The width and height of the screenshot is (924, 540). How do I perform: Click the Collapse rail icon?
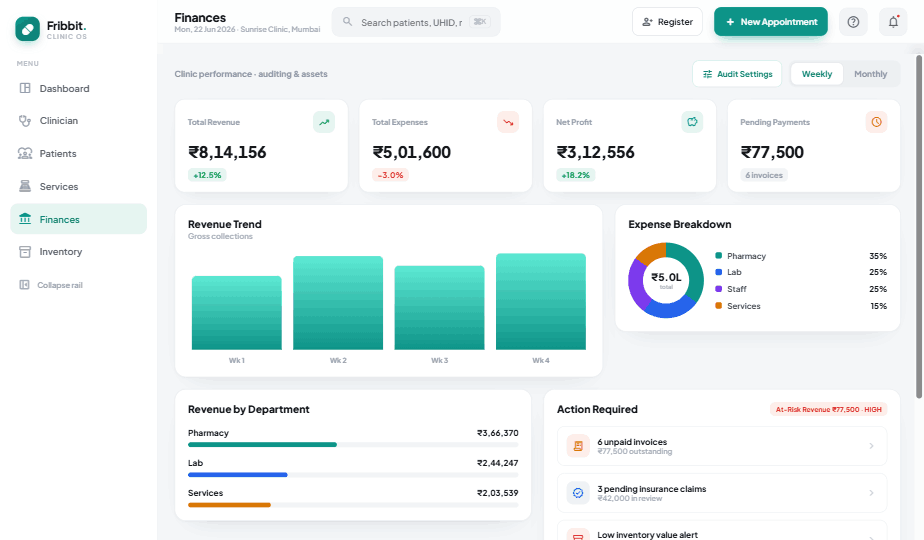pyautogui.click(x=24, y=285)
